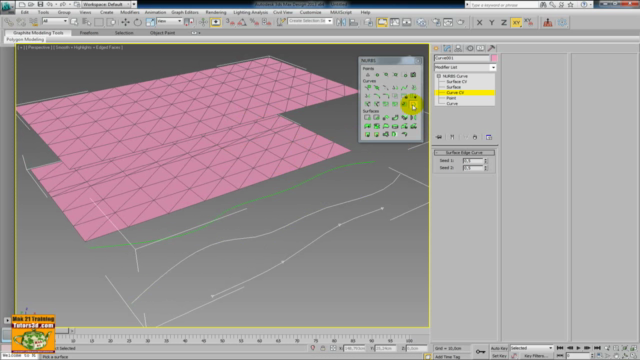Open the Hierarchy command panel tab
This screenshot has width=640, height=360.
tap(458, 48)
